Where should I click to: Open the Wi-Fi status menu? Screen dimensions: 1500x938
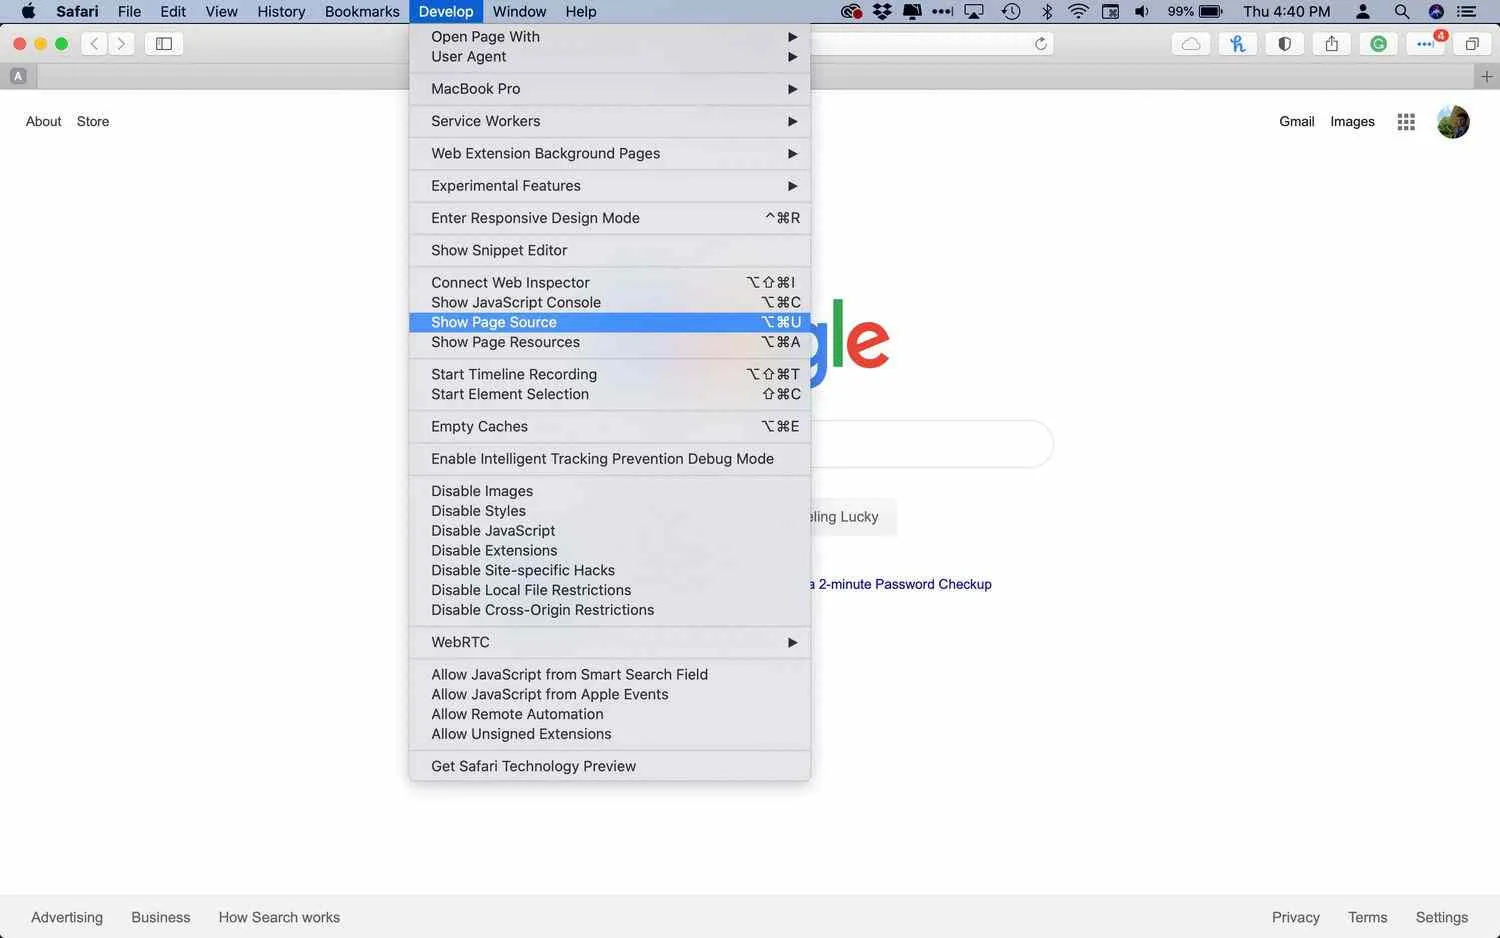coord(1078,12)
